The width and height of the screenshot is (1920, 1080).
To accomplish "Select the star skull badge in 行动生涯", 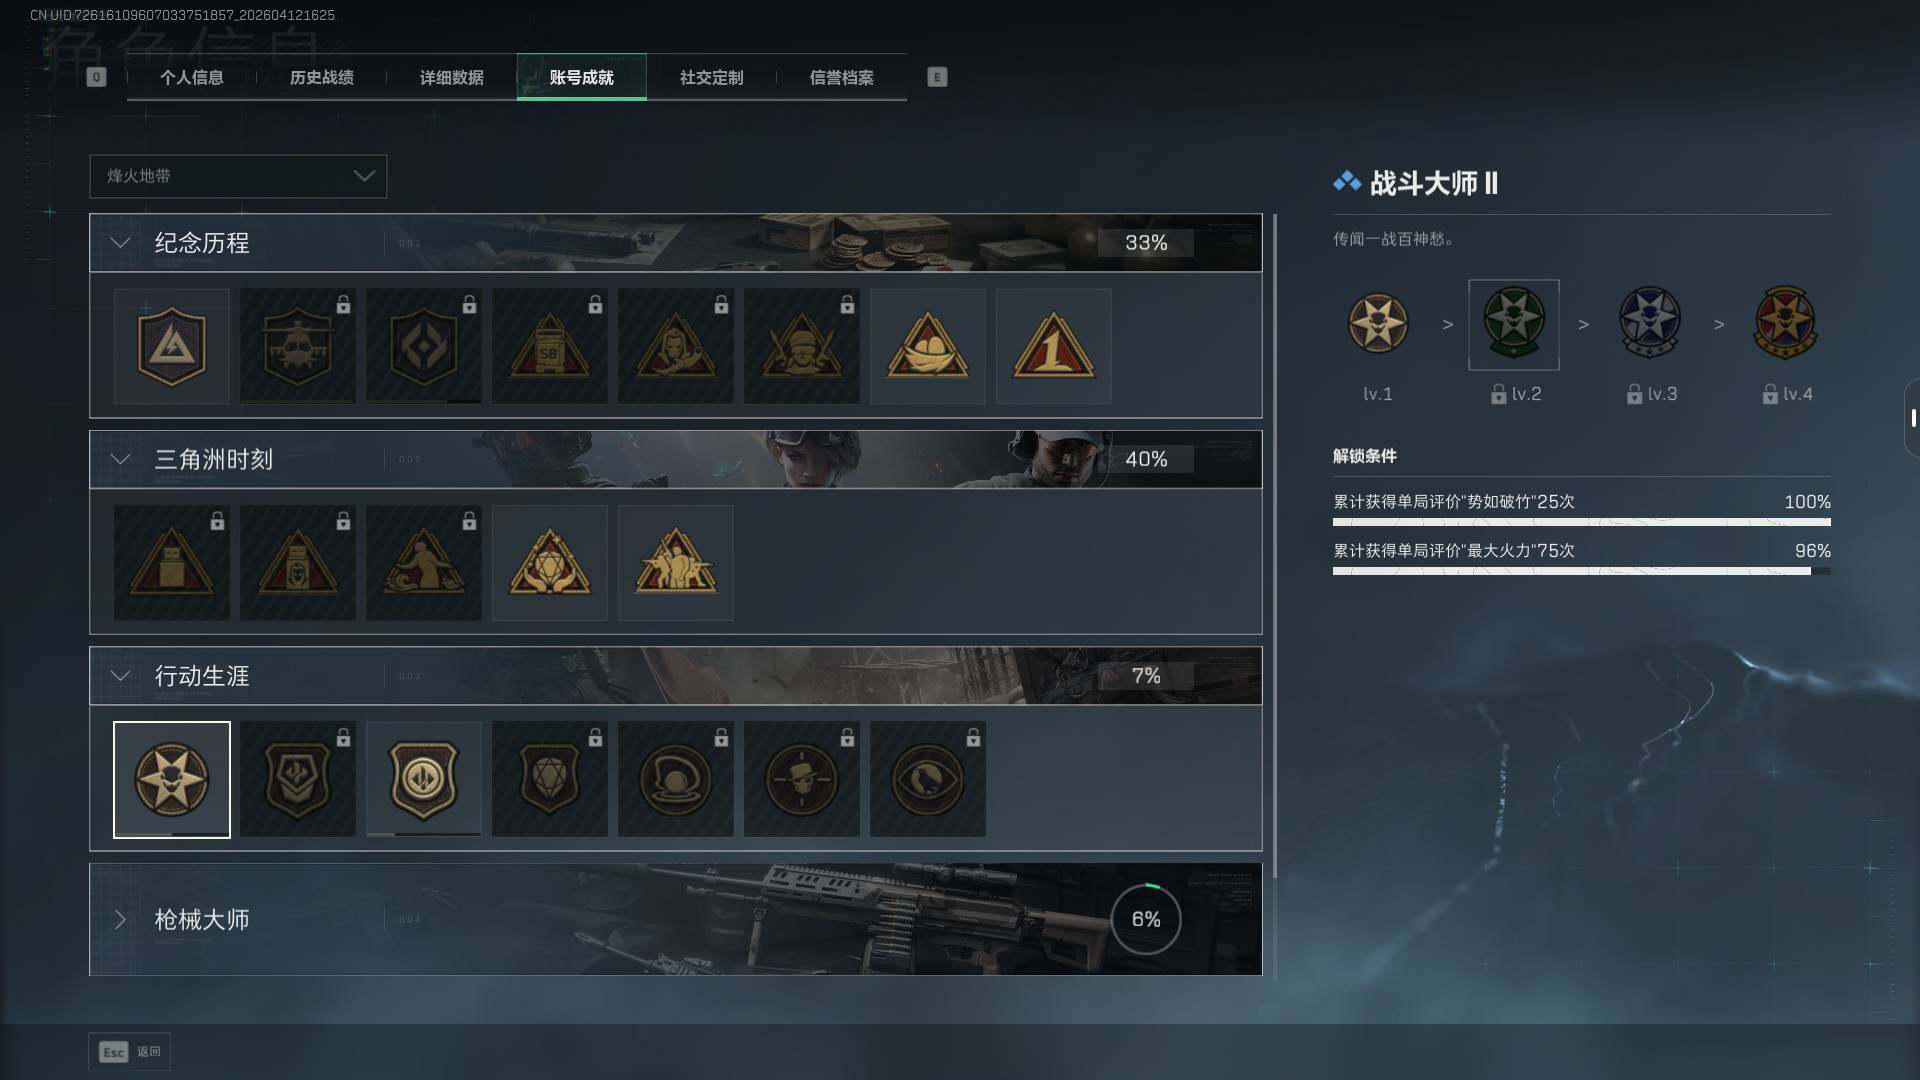I will click(171, 779).
